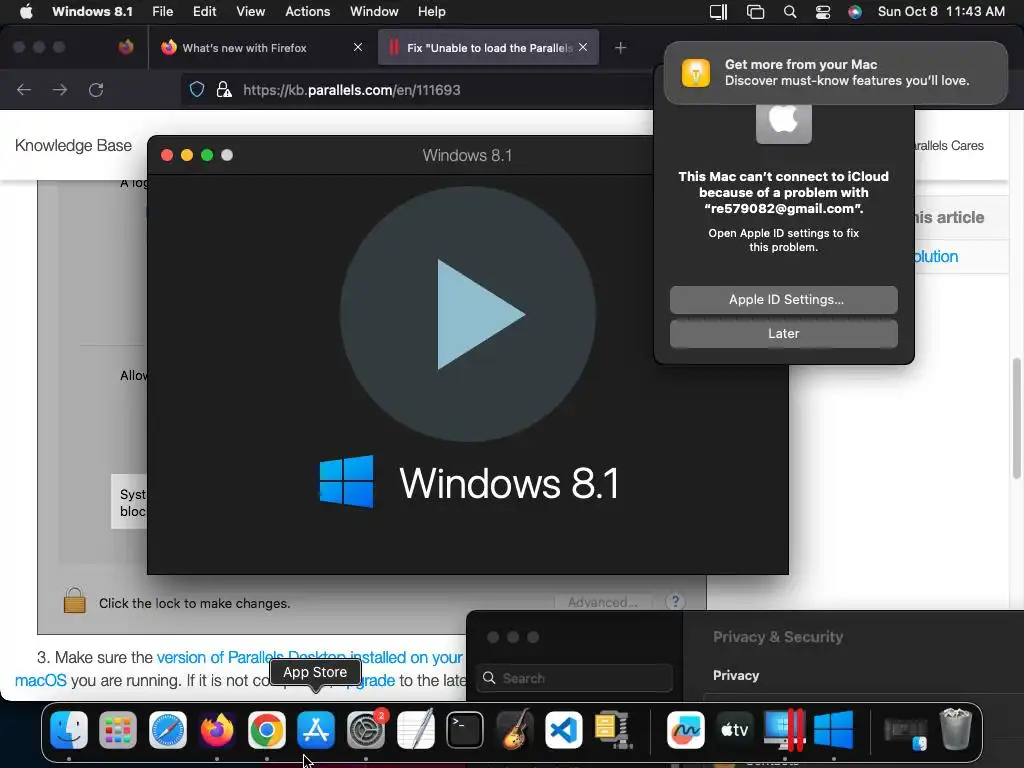The width and height of the screenshot is (1024, 768).
Task: Click the web page vertical scrollbar
Action: (x=1016, y=418)
